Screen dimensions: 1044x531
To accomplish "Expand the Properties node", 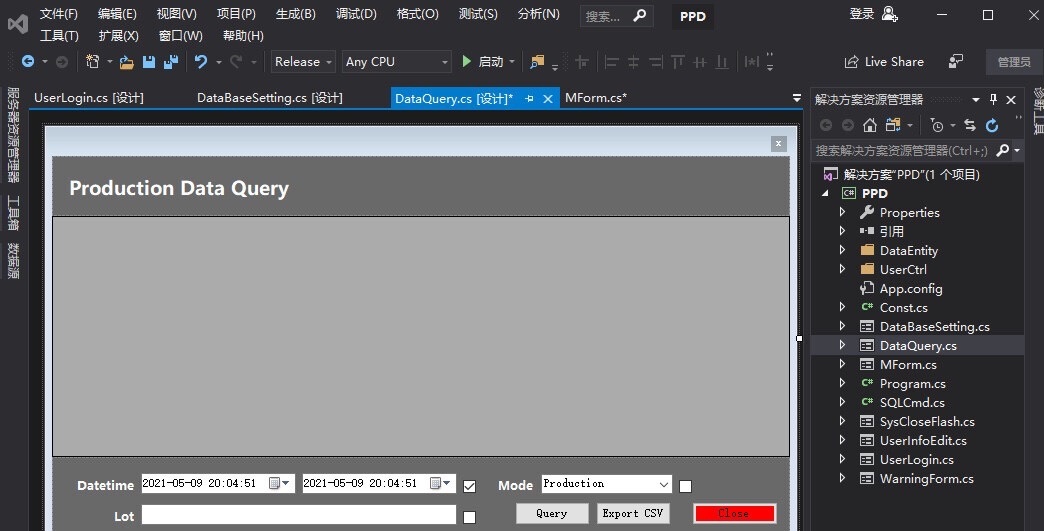I will (x=842, y=212).
